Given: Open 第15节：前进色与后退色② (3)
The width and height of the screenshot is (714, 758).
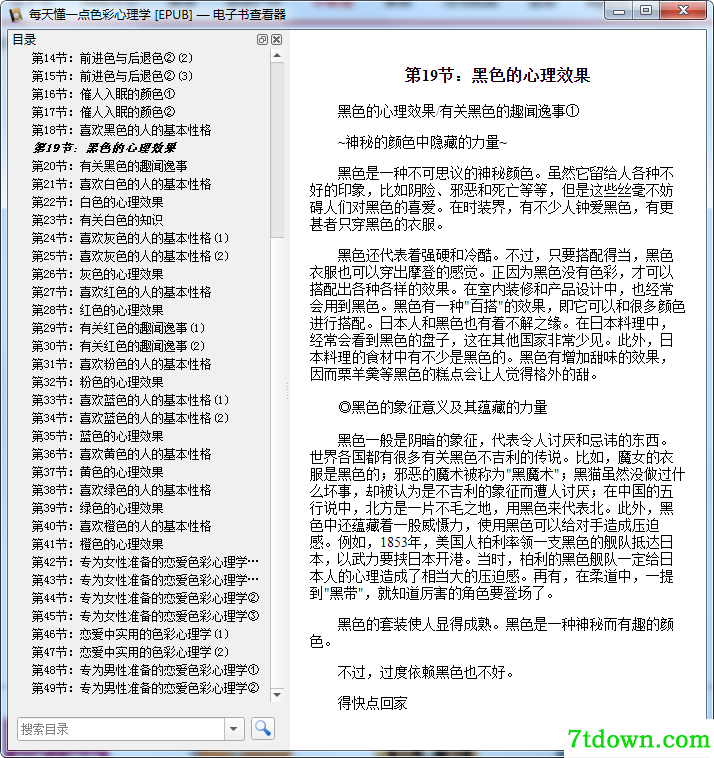Looking at the screenshot, I should coord(112,76).
